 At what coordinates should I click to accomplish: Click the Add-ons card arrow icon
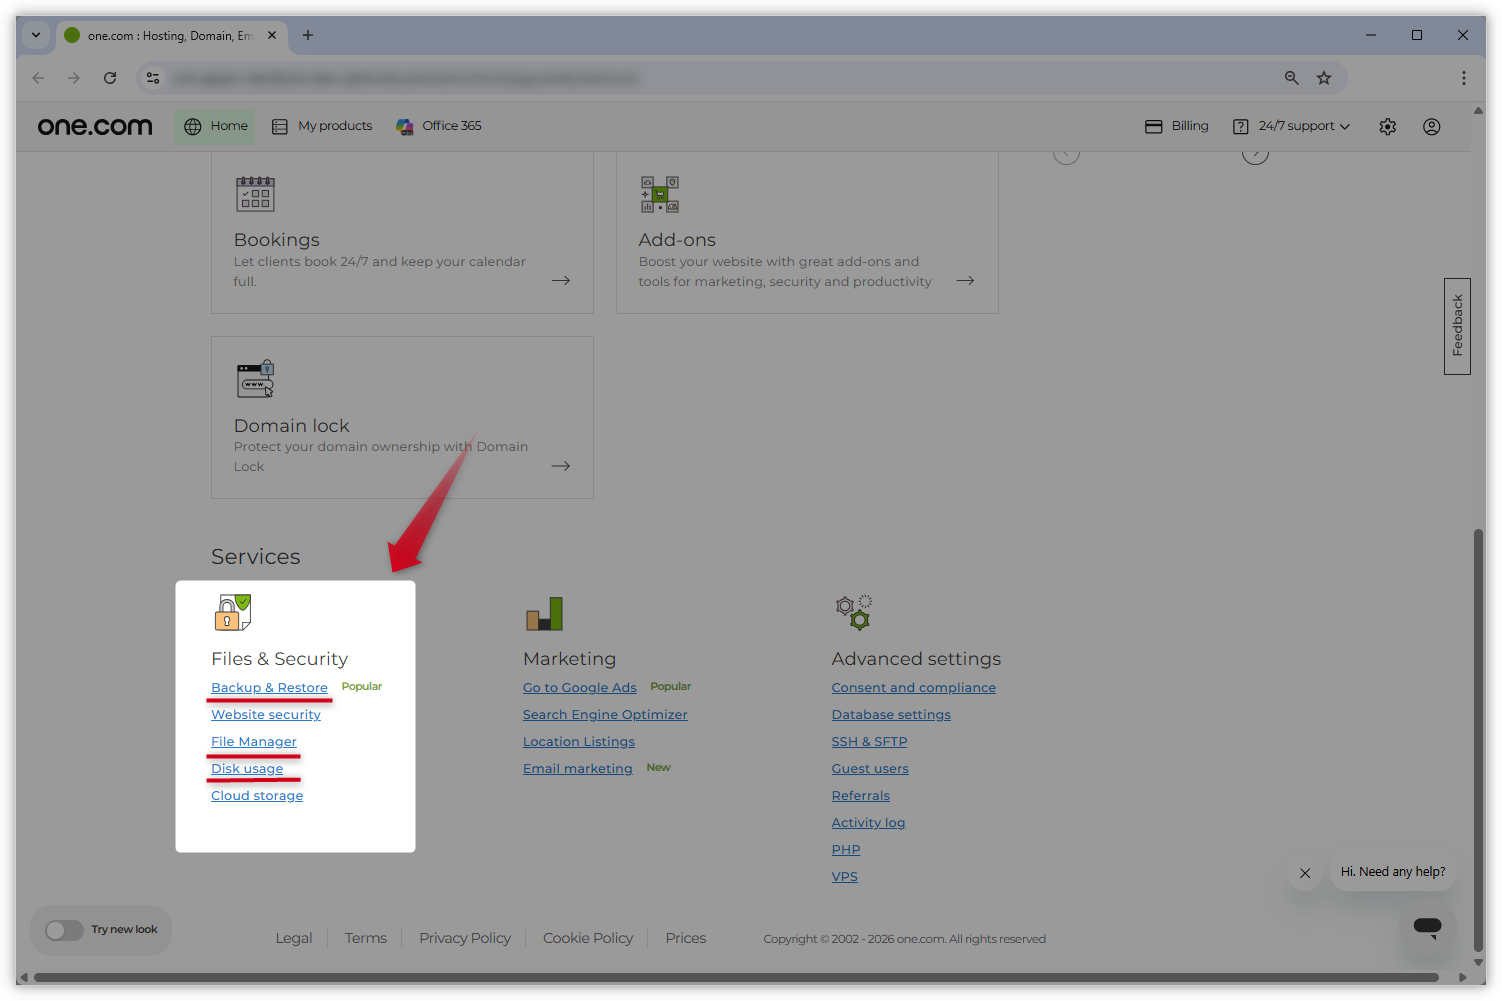[965, 281]
